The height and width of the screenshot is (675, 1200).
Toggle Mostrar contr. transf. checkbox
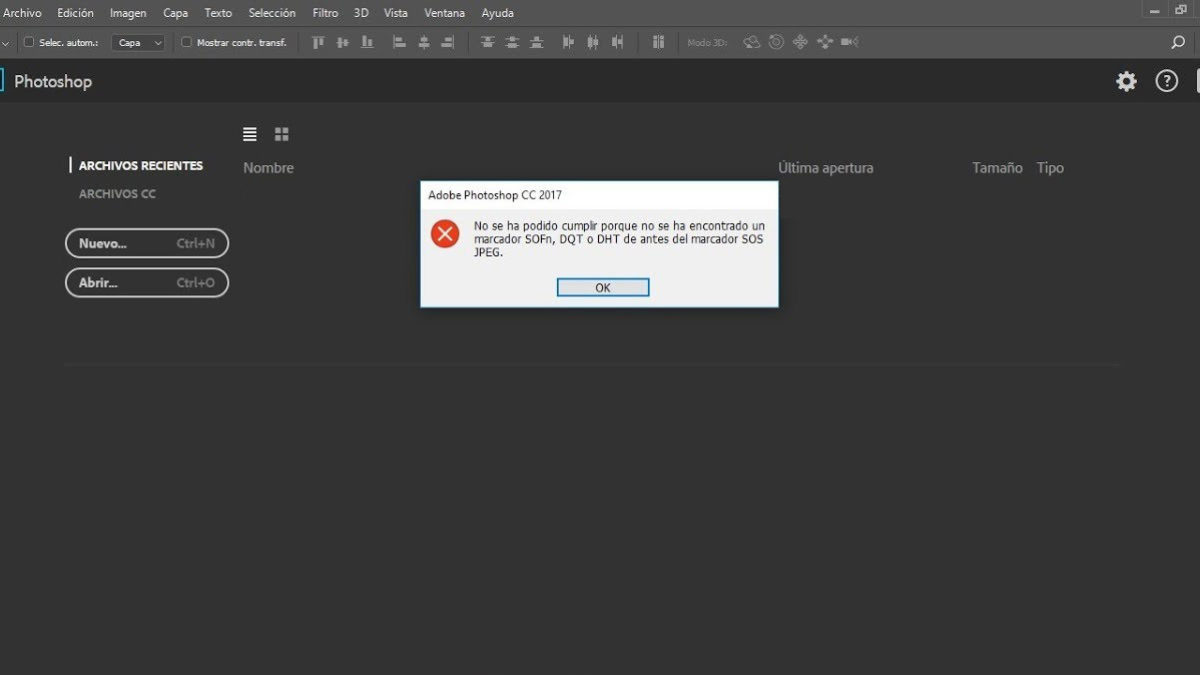click(187, 42)
